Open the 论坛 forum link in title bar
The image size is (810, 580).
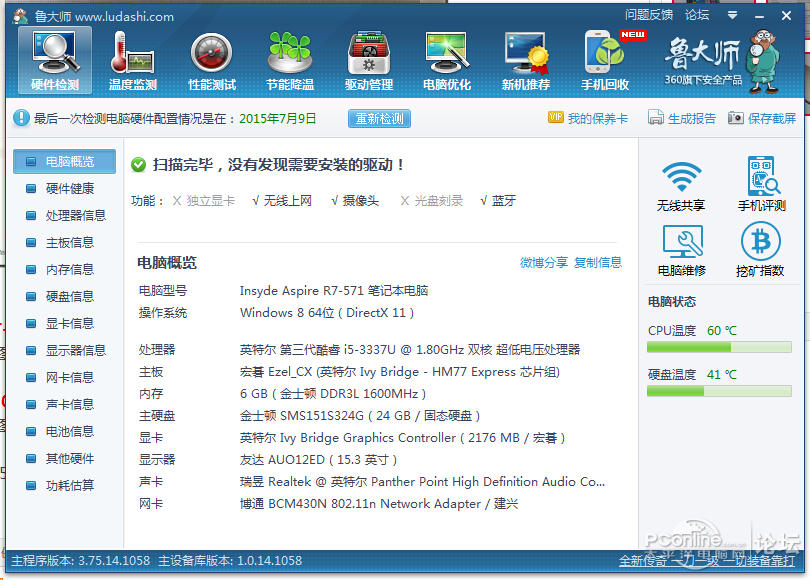coord(697,15)
